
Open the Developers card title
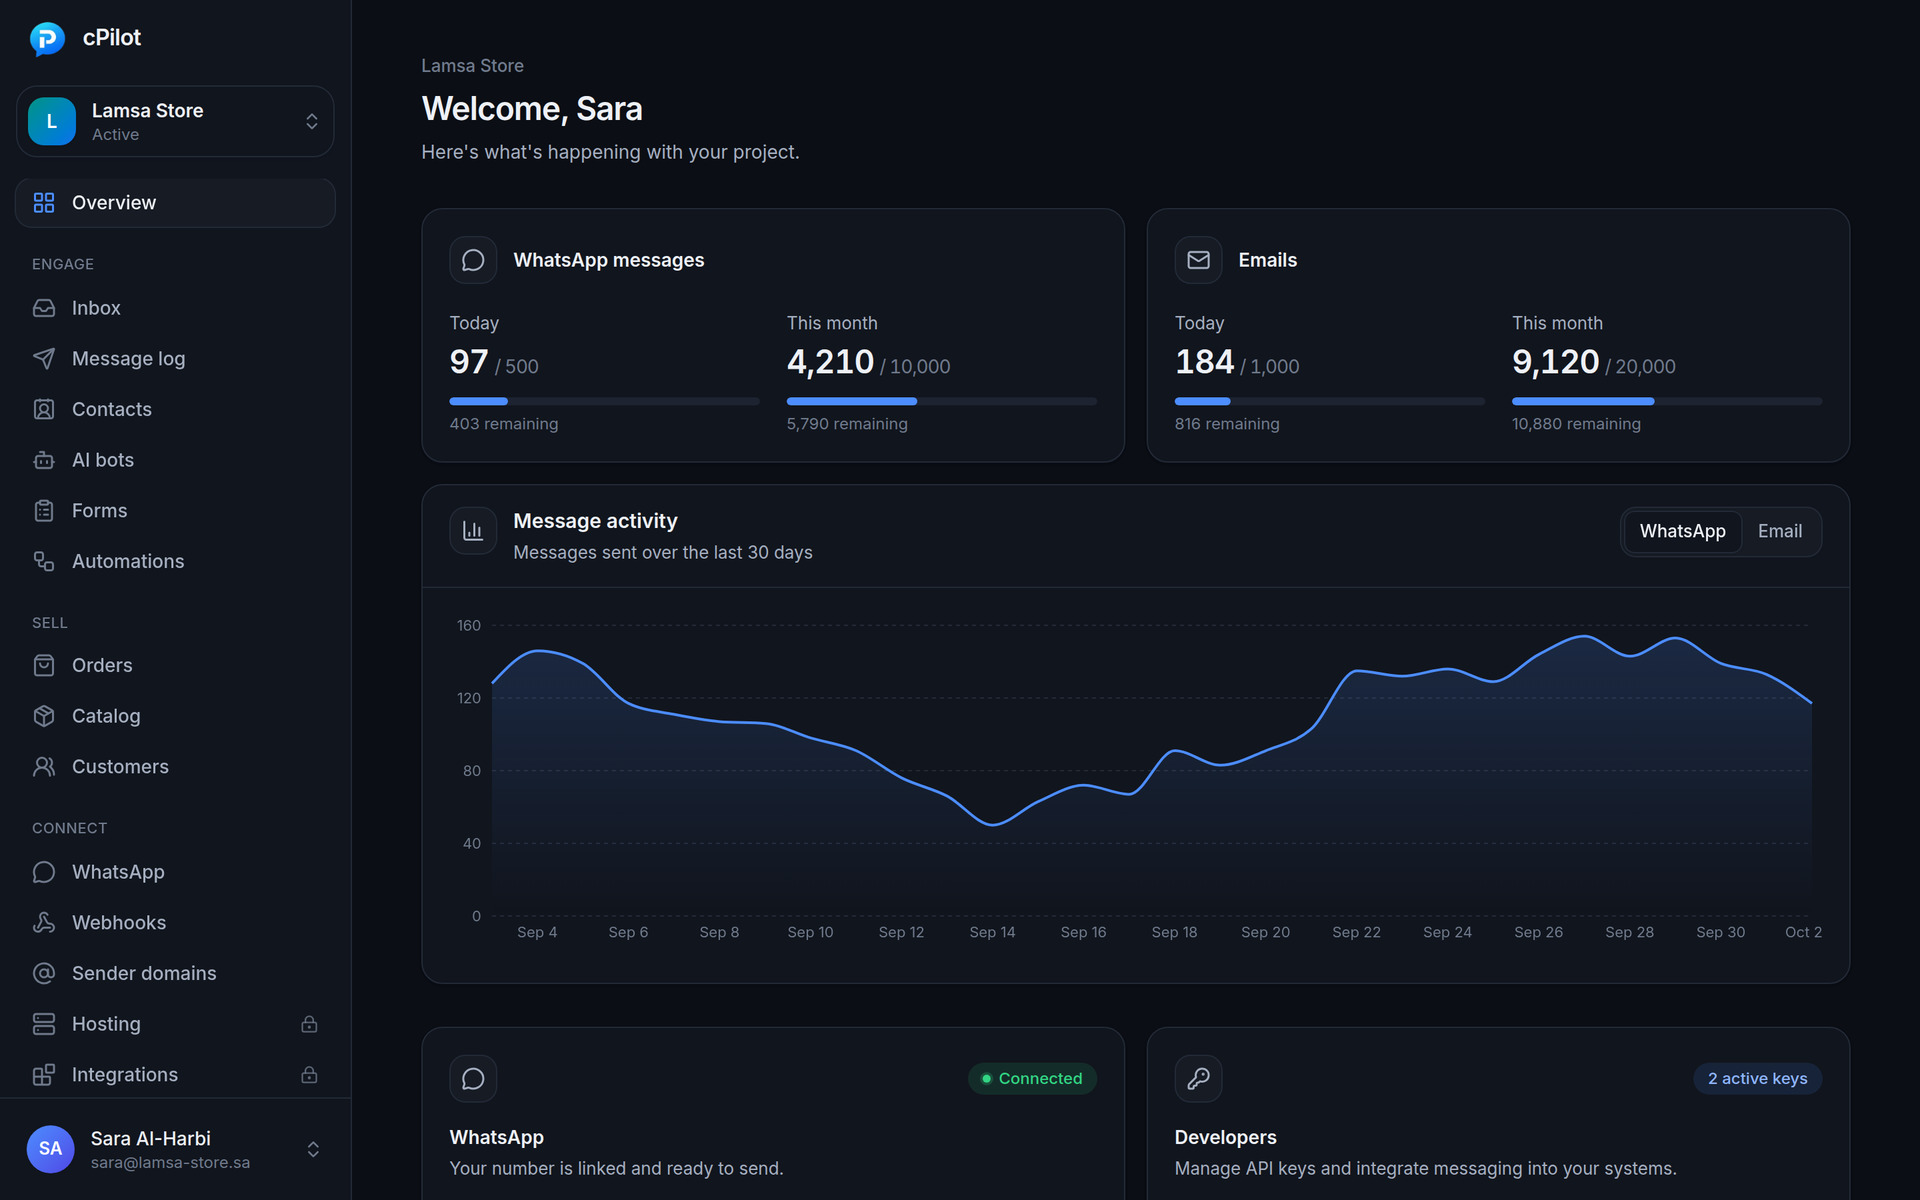click(1225, 1137)
